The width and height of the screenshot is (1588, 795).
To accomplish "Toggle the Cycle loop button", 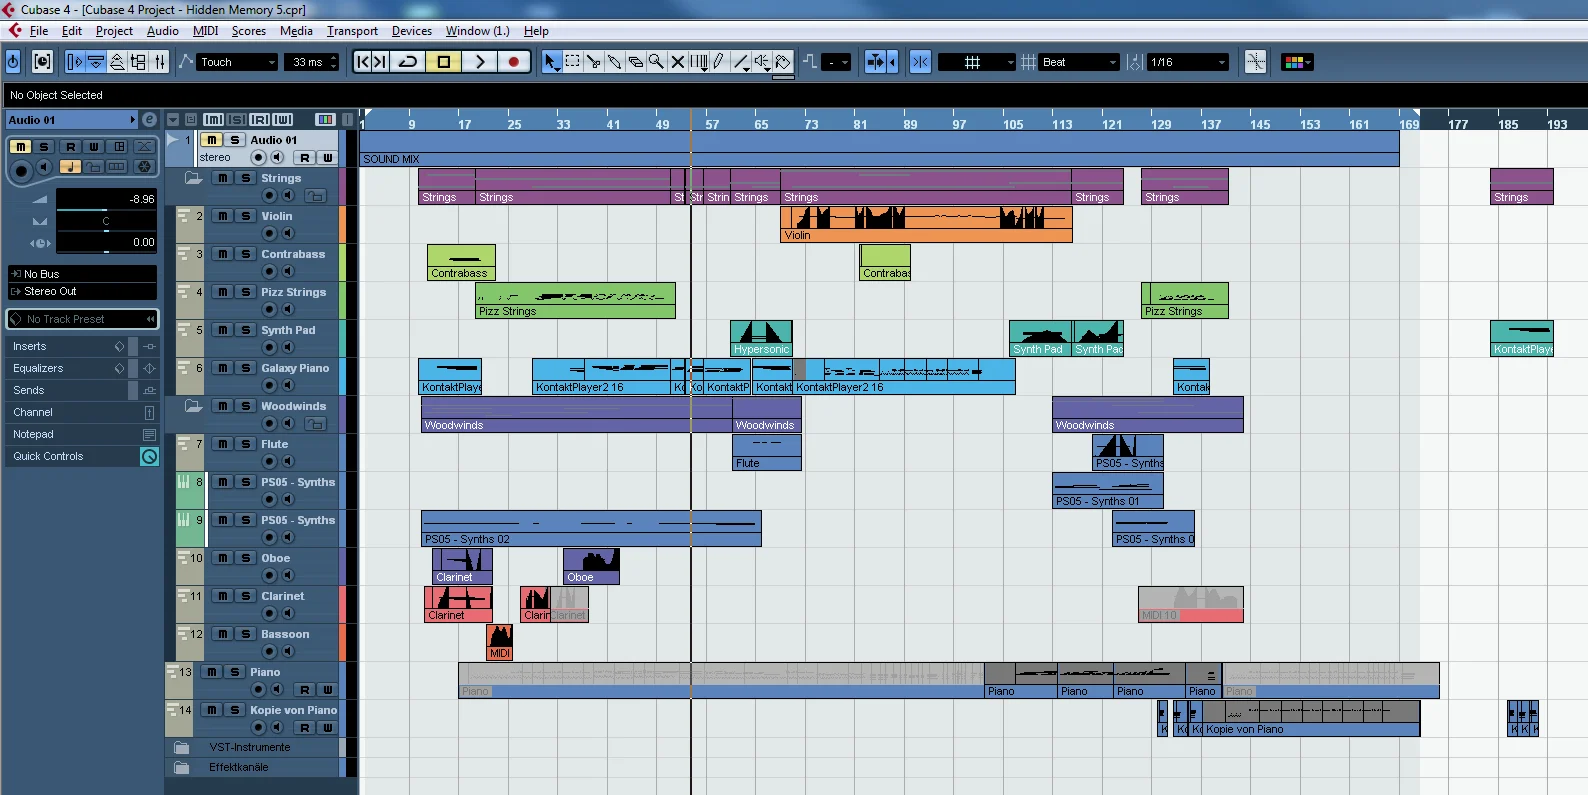I will pos(408,62).
